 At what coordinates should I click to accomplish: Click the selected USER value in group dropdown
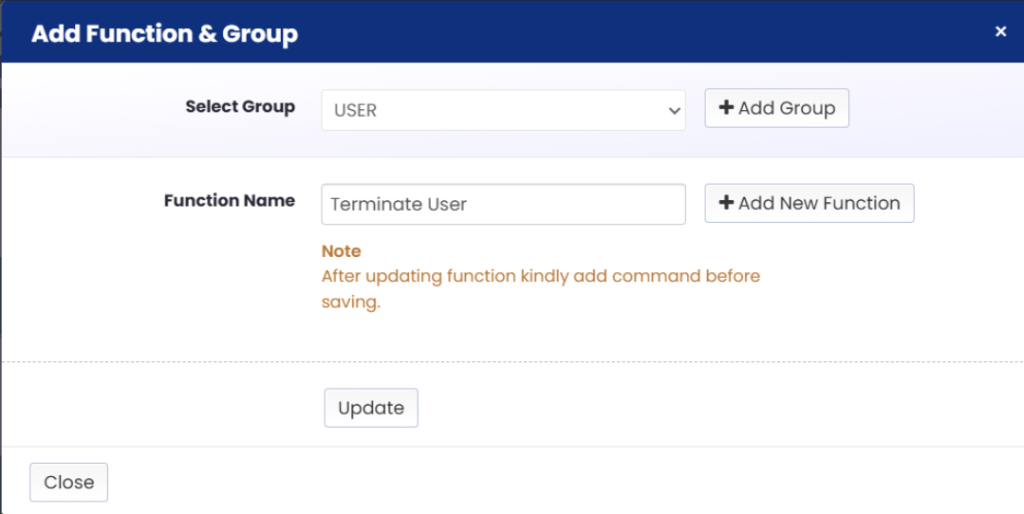point(355,110)
